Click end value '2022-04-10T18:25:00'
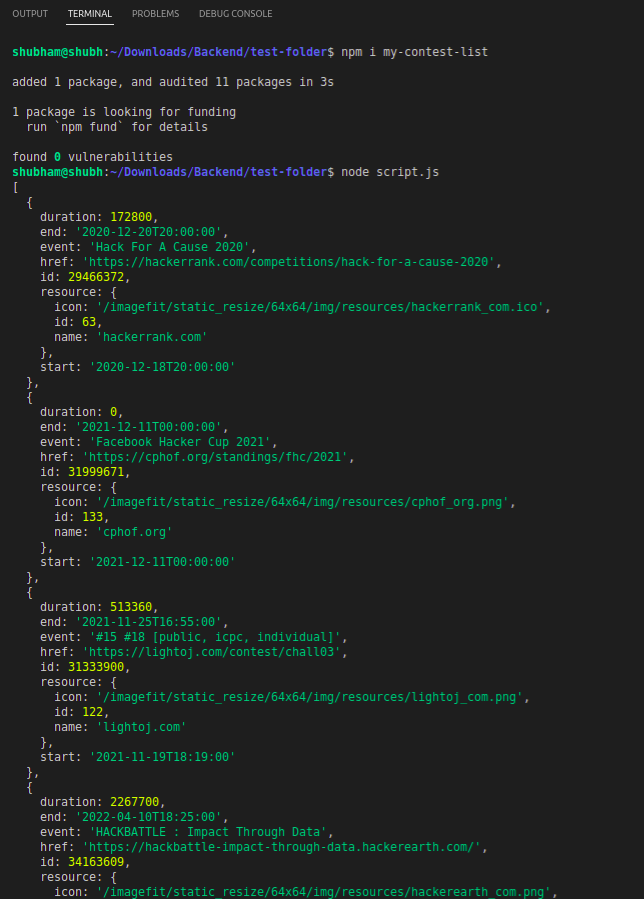The height and width of the screenshot is (900, 644). [x=149, y=817]
